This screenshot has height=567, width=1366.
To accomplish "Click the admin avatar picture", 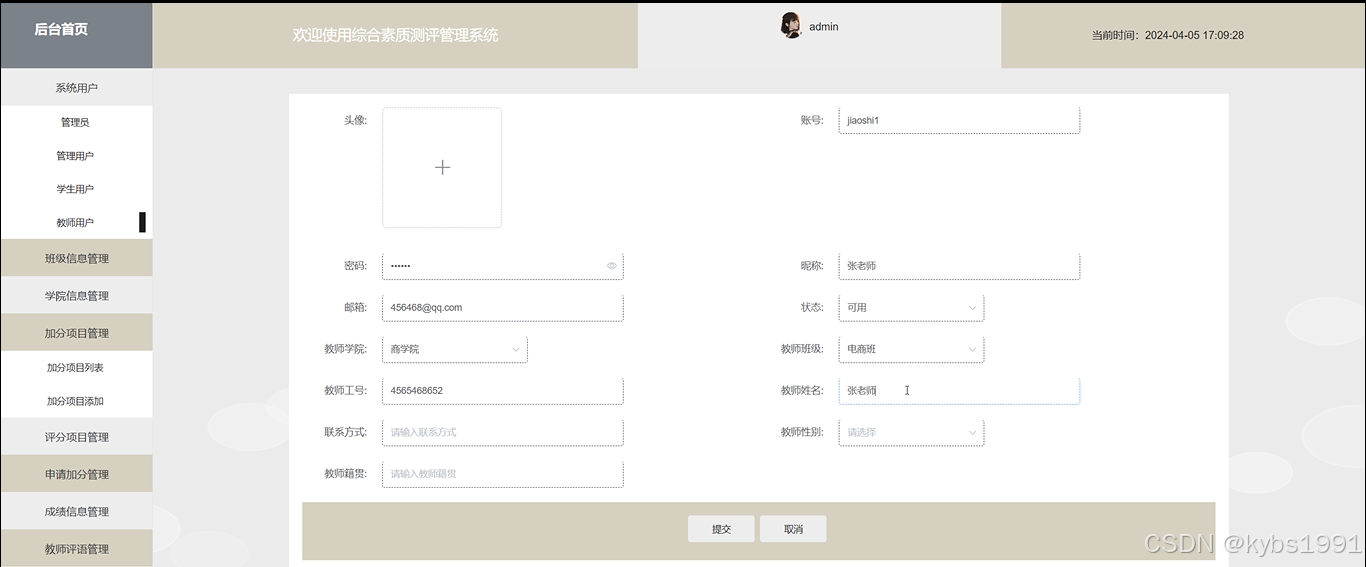I will tap(791, 25).
